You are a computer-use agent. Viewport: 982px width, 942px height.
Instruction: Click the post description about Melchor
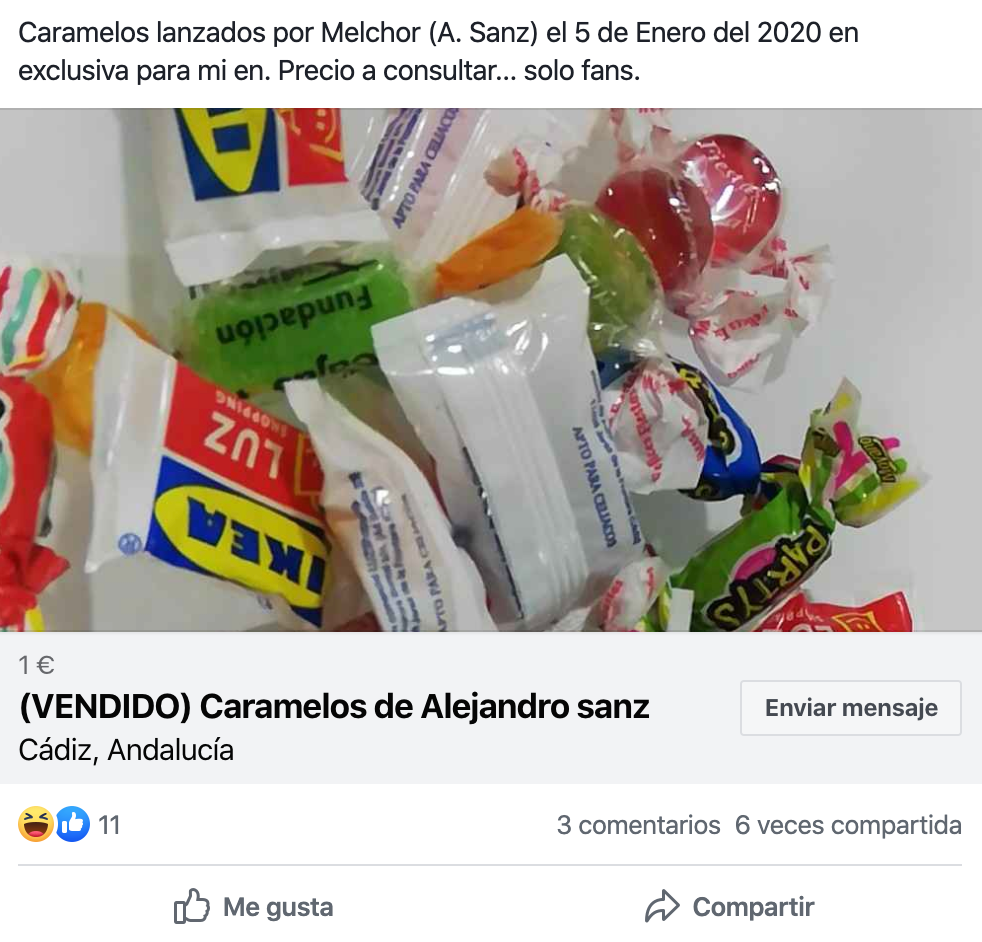(438, 51)
